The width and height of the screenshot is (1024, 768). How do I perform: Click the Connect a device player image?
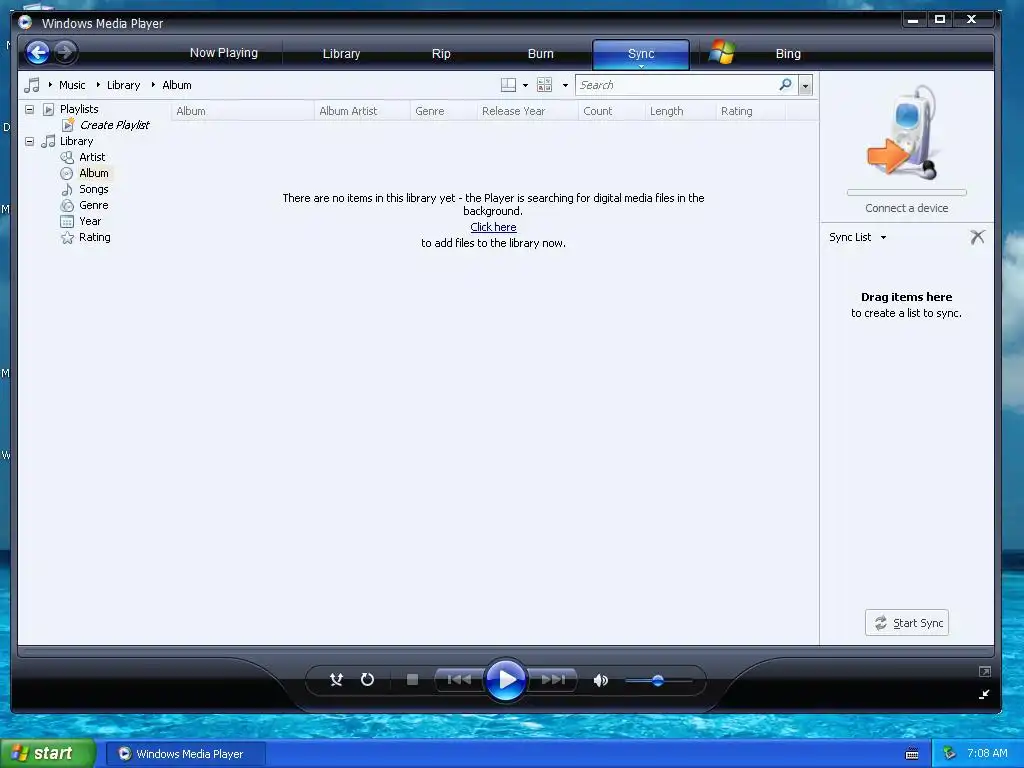904,133
